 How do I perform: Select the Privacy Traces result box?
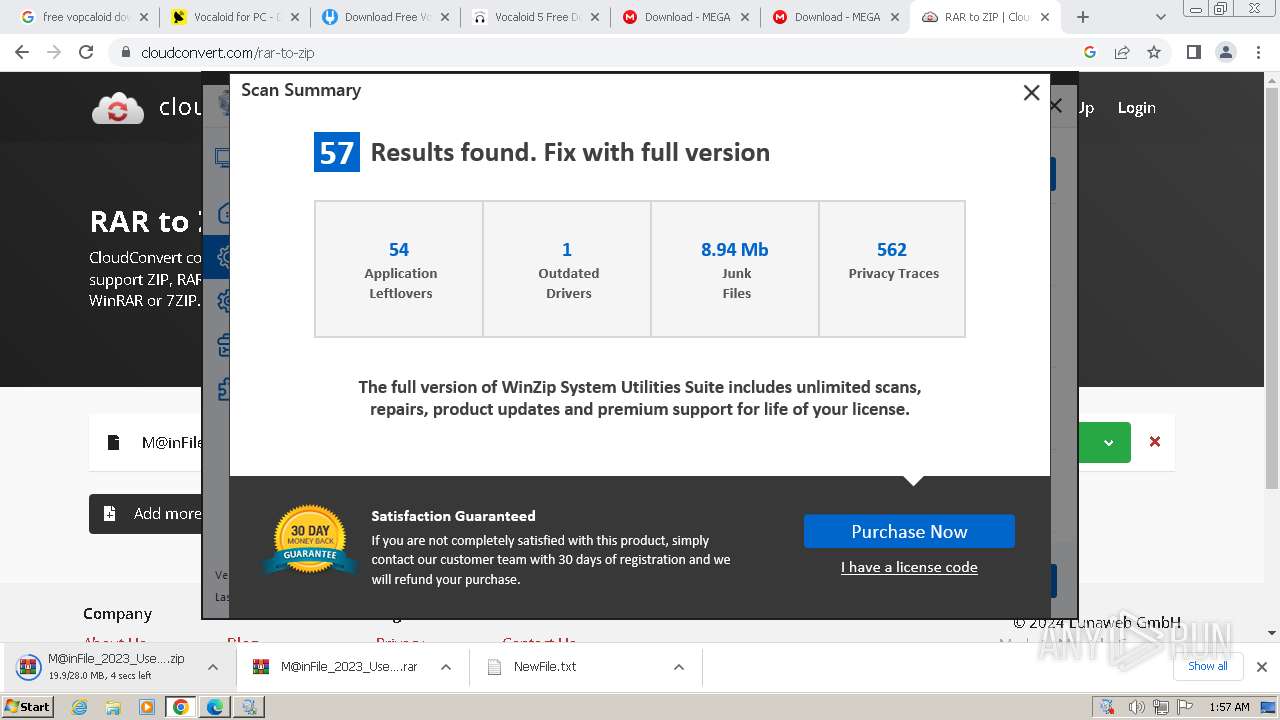pyautogui.click(x=892, y=269)
